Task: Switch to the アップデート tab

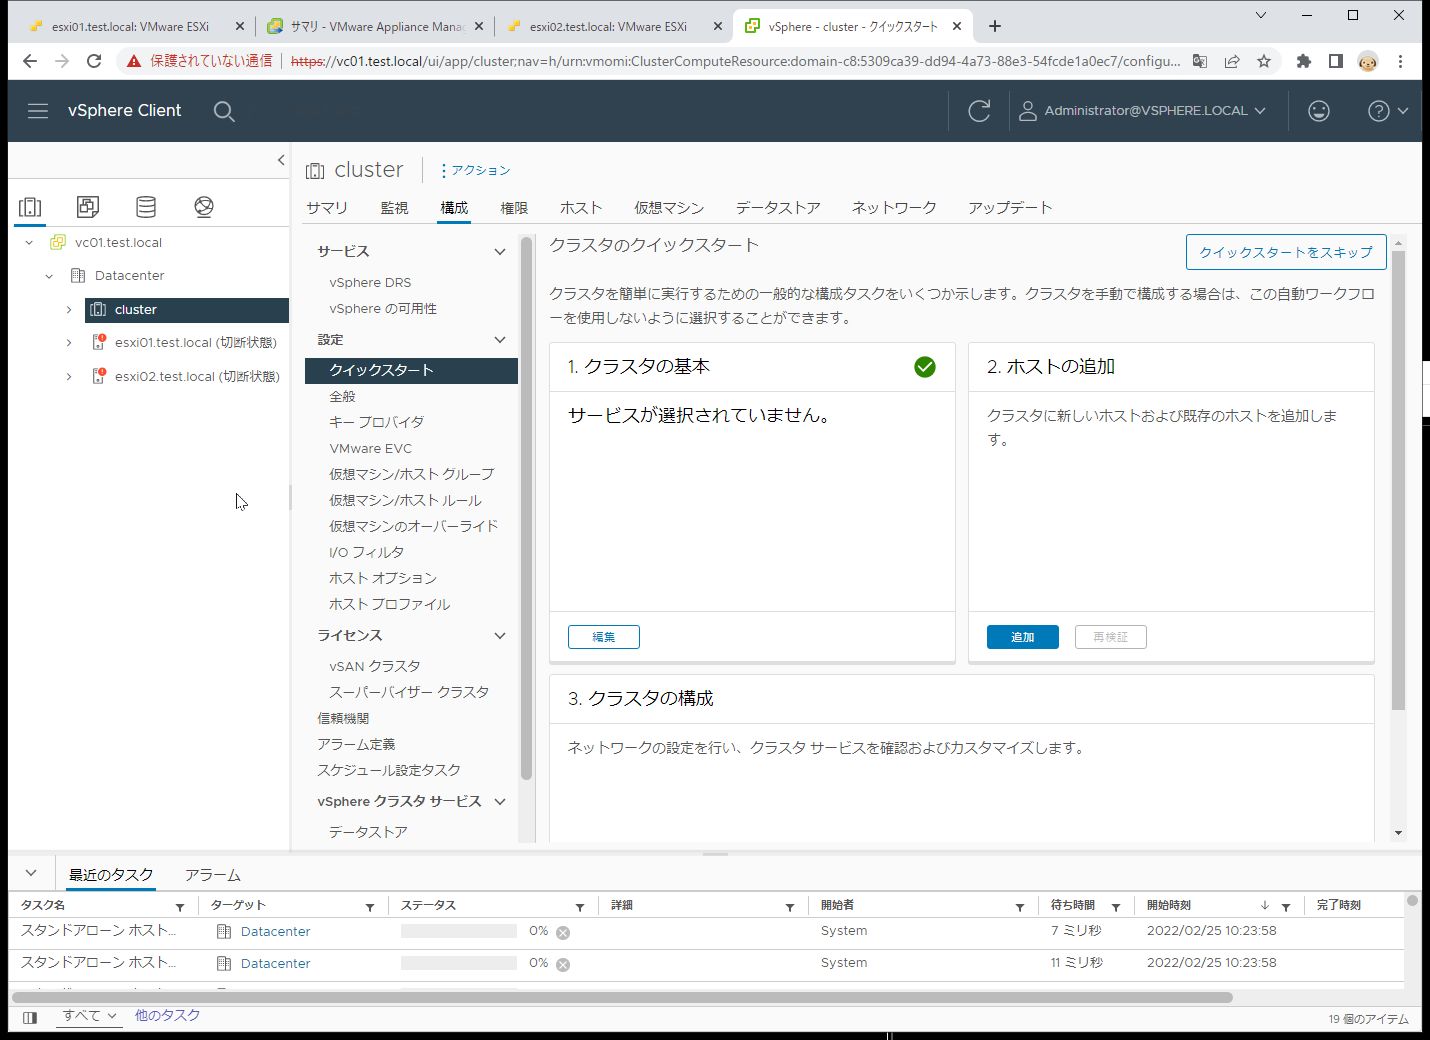Action: coord(1010,208)
